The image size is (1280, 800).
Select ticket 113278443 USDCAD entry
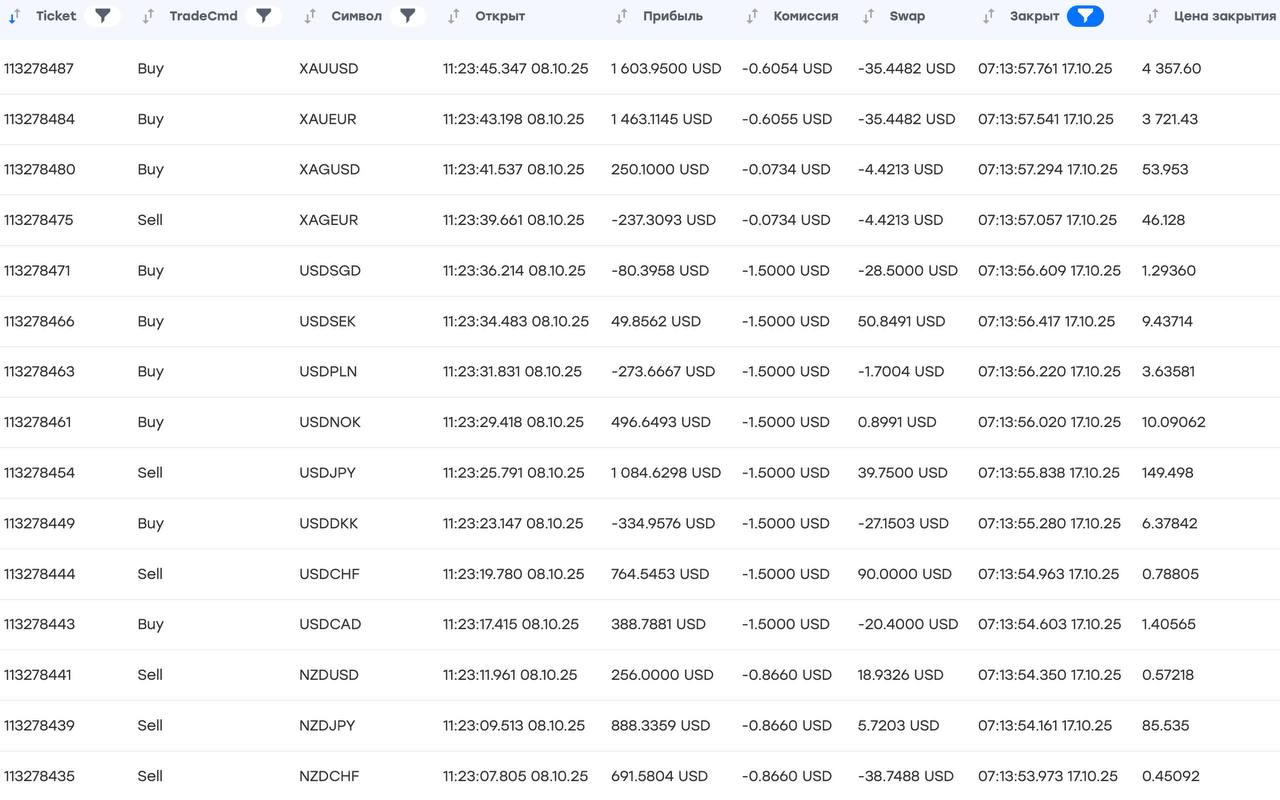point(39,624)
